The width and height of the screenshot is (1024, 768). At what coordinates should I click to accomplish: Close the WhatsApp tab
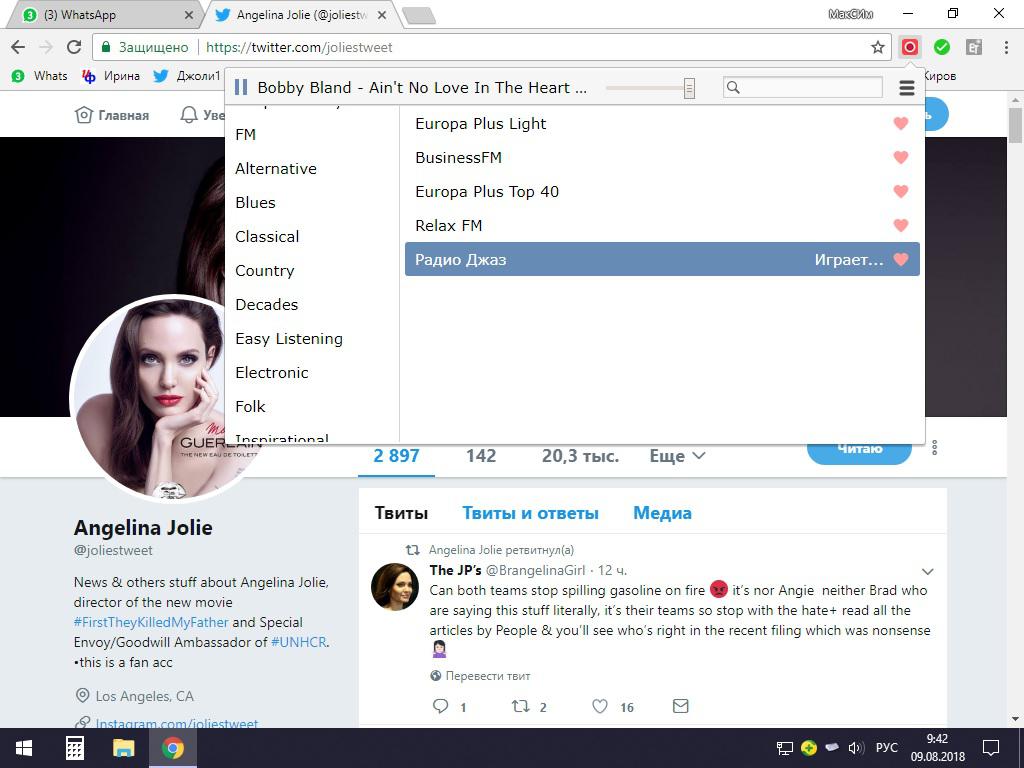click(189, 15)
